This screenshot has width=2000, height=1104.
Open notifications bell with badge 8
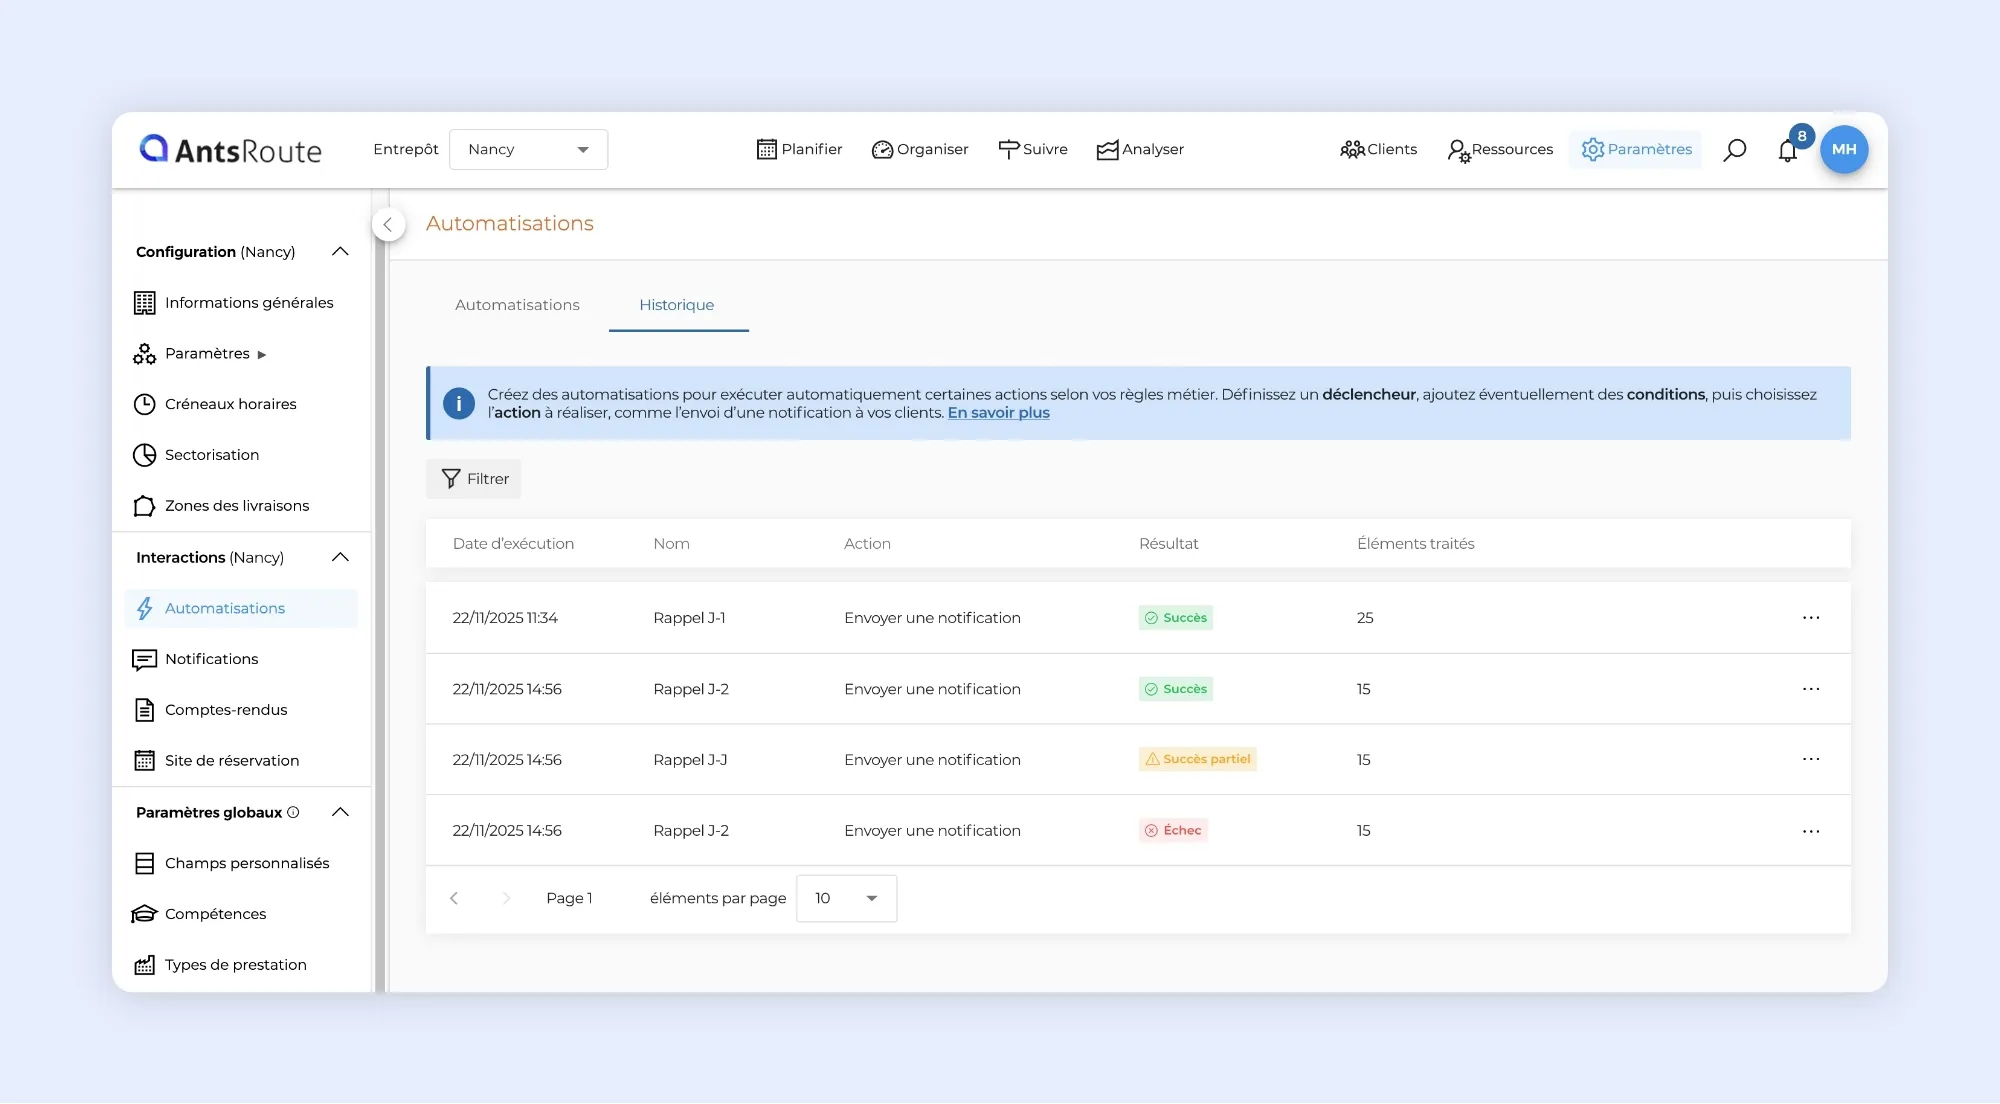coord(1788,150)
